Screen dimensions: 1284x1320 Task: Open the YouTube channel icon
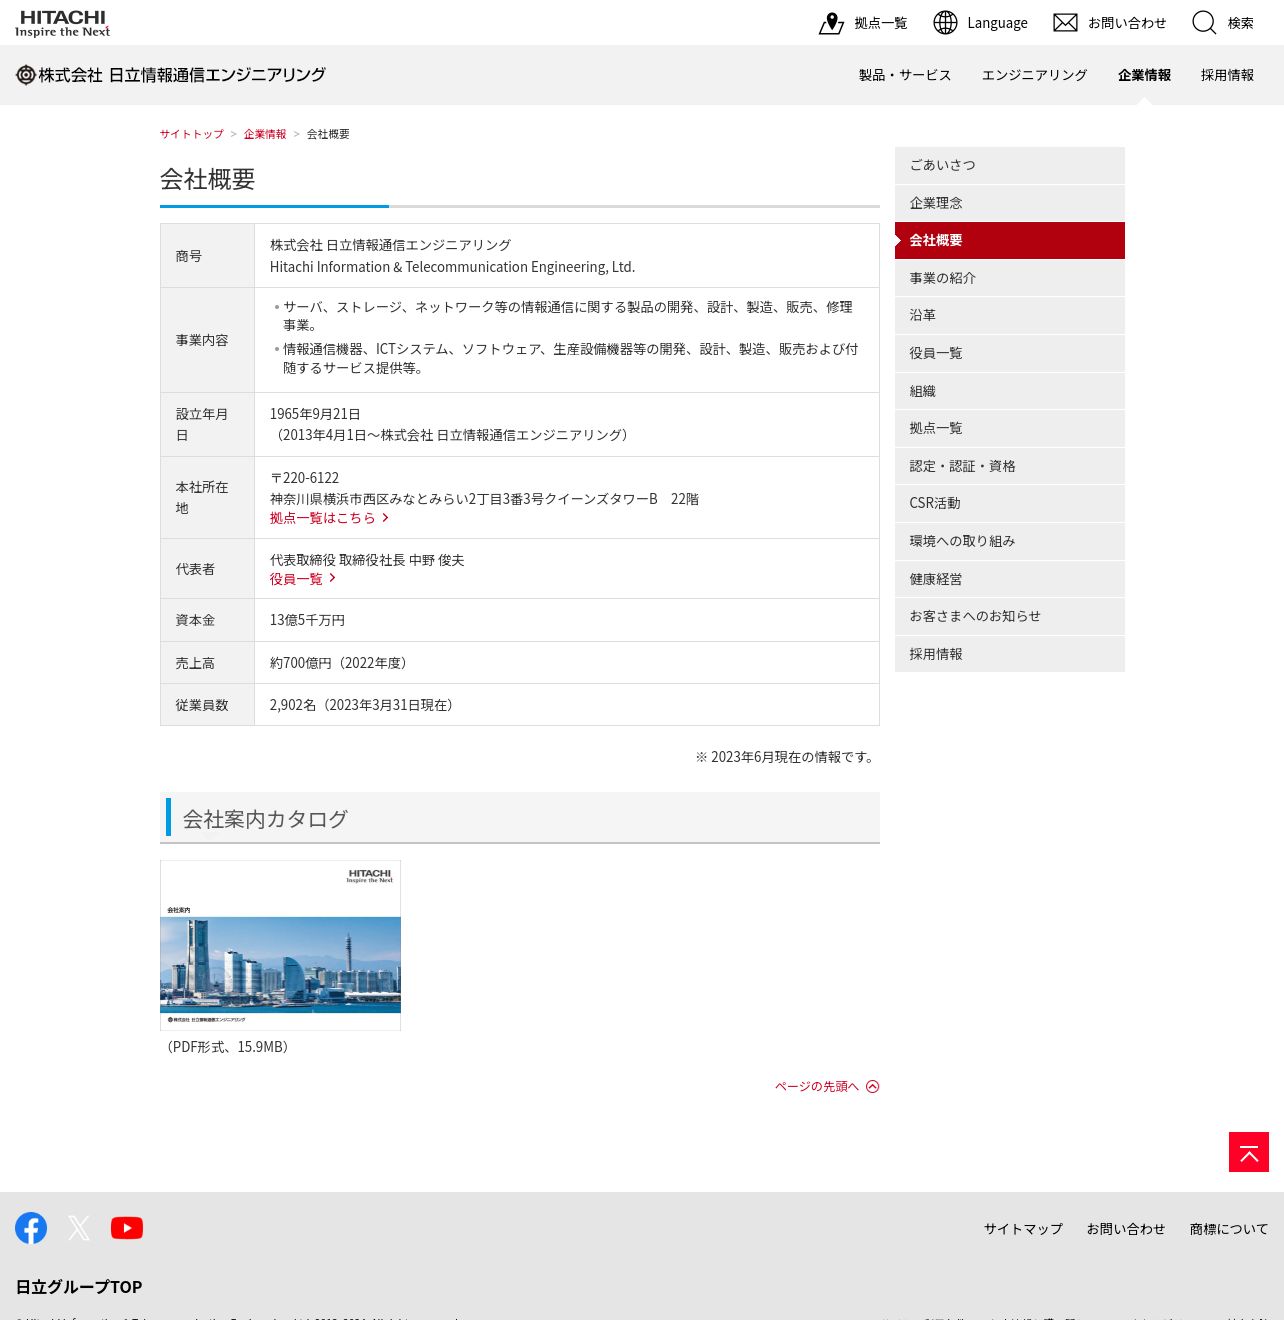click(127, 1228)
